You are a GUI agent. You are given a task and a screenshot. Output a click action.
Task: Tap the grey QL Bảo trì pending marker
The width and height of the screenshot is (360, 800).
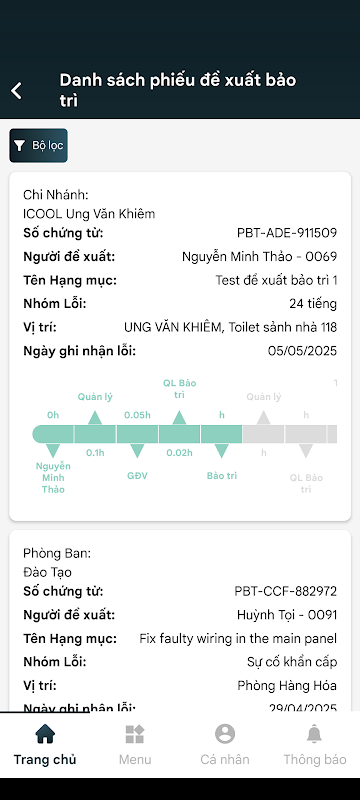point(305,451)
